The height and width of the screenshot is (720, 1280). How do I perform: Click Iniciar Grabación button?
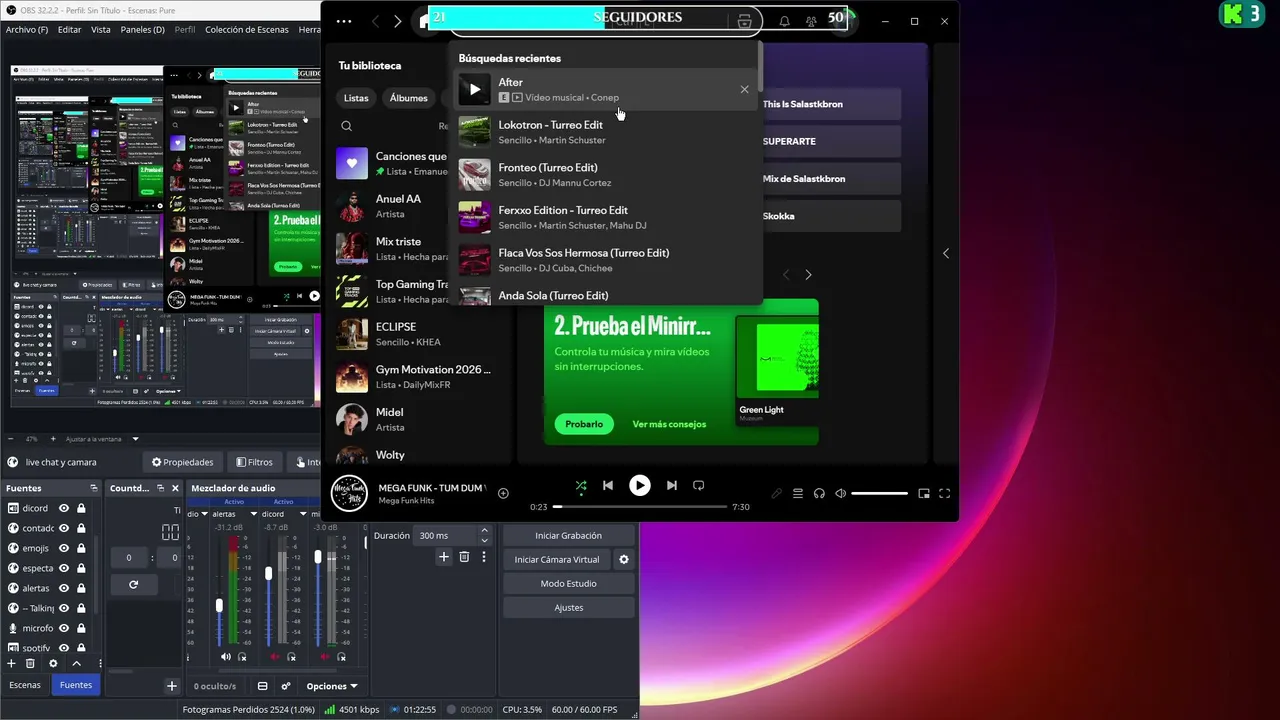pos(568,535)
